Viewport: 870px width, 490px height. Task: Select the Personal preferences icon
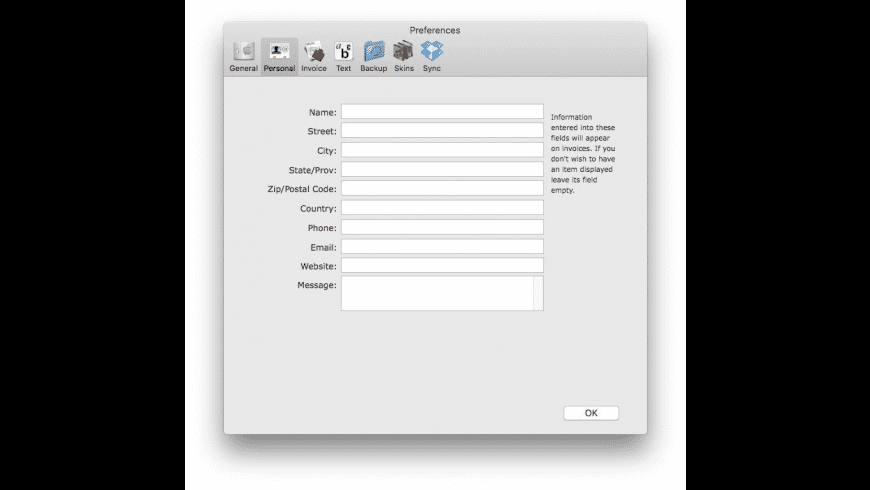point(279,57)
